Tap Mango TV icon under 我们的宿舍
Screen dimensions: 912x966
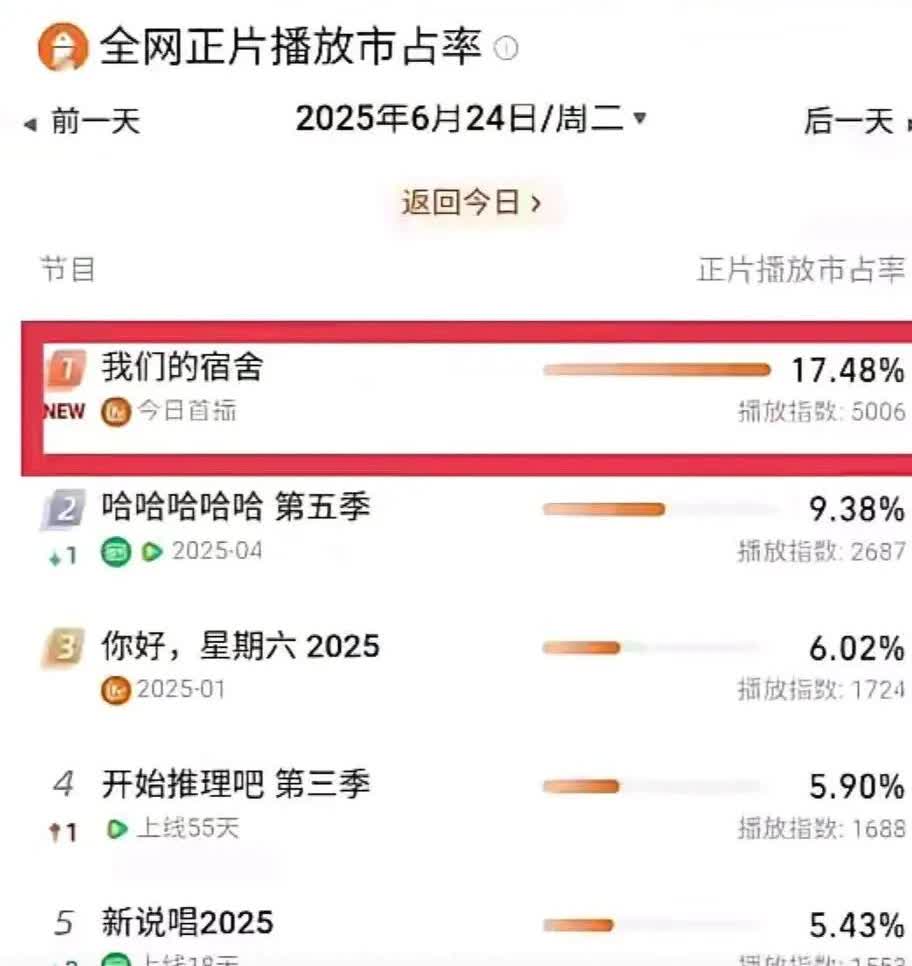pos(116,412)
